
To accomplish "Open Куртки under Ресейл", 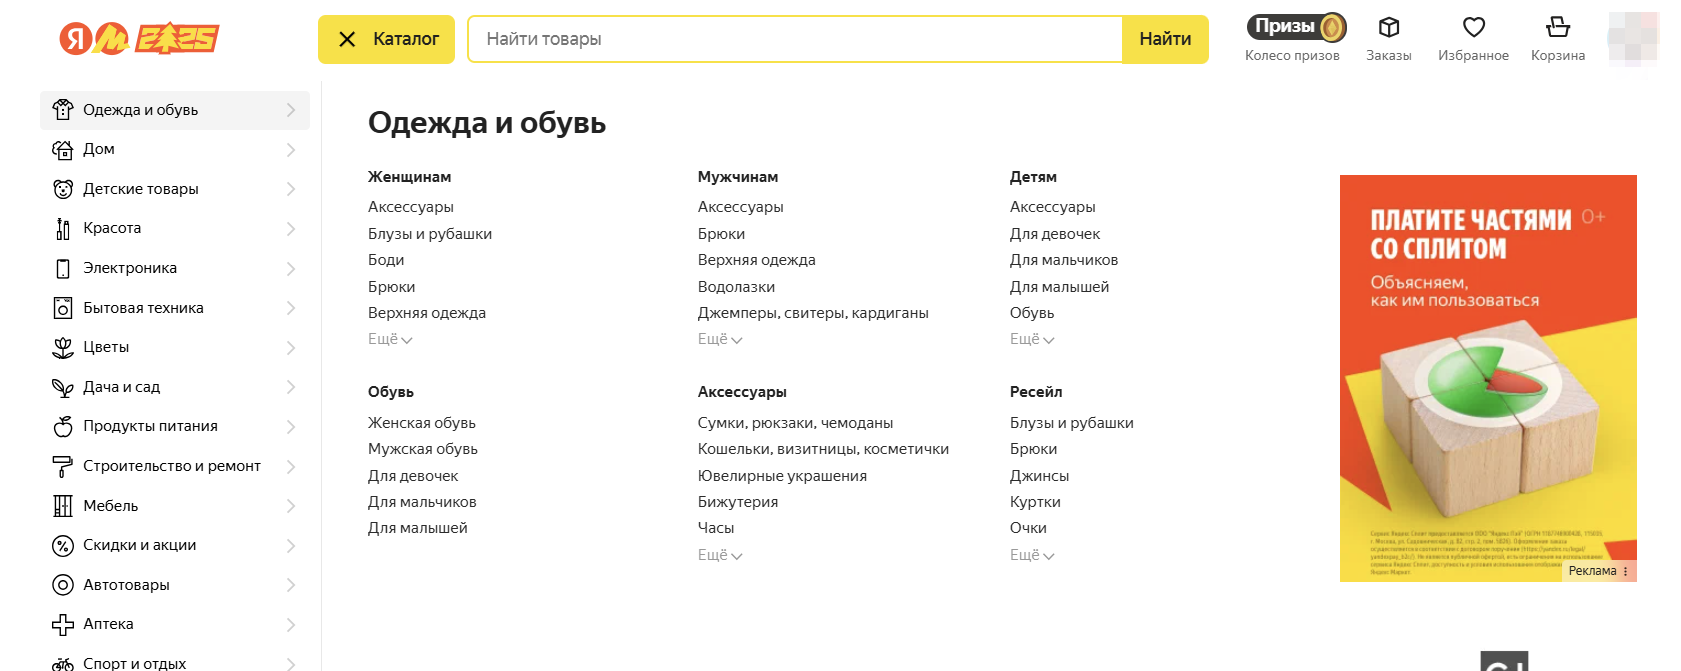I will [1035, 502].
